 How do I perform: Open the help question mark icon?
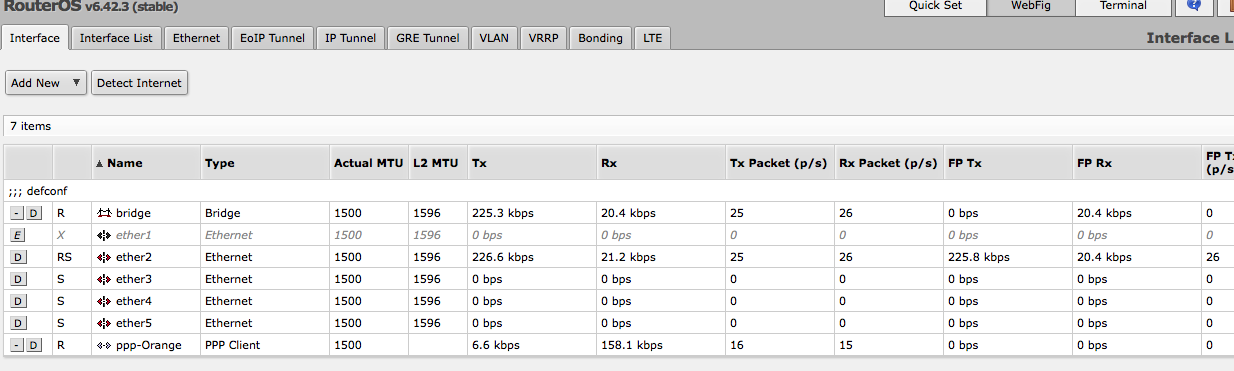pos(1194,6)
